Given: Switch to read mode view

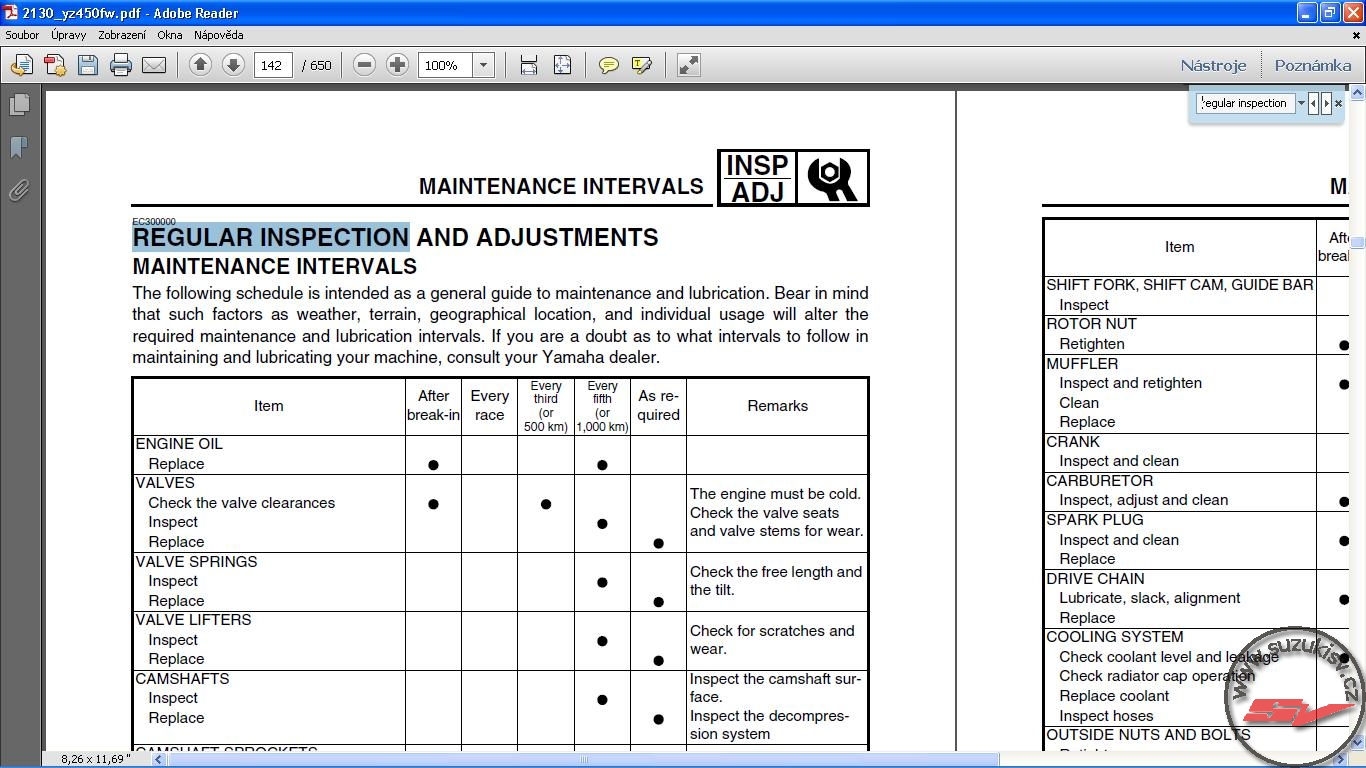Looking at the screenshot, I should pos(689,65).
